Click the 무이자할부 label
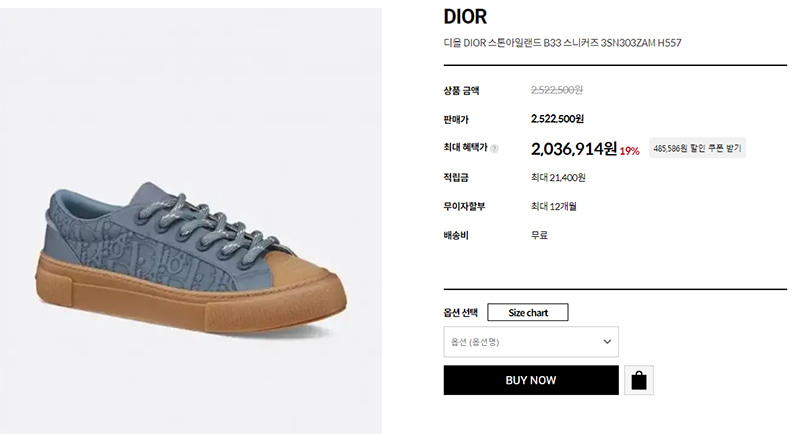 coord(464,207)
